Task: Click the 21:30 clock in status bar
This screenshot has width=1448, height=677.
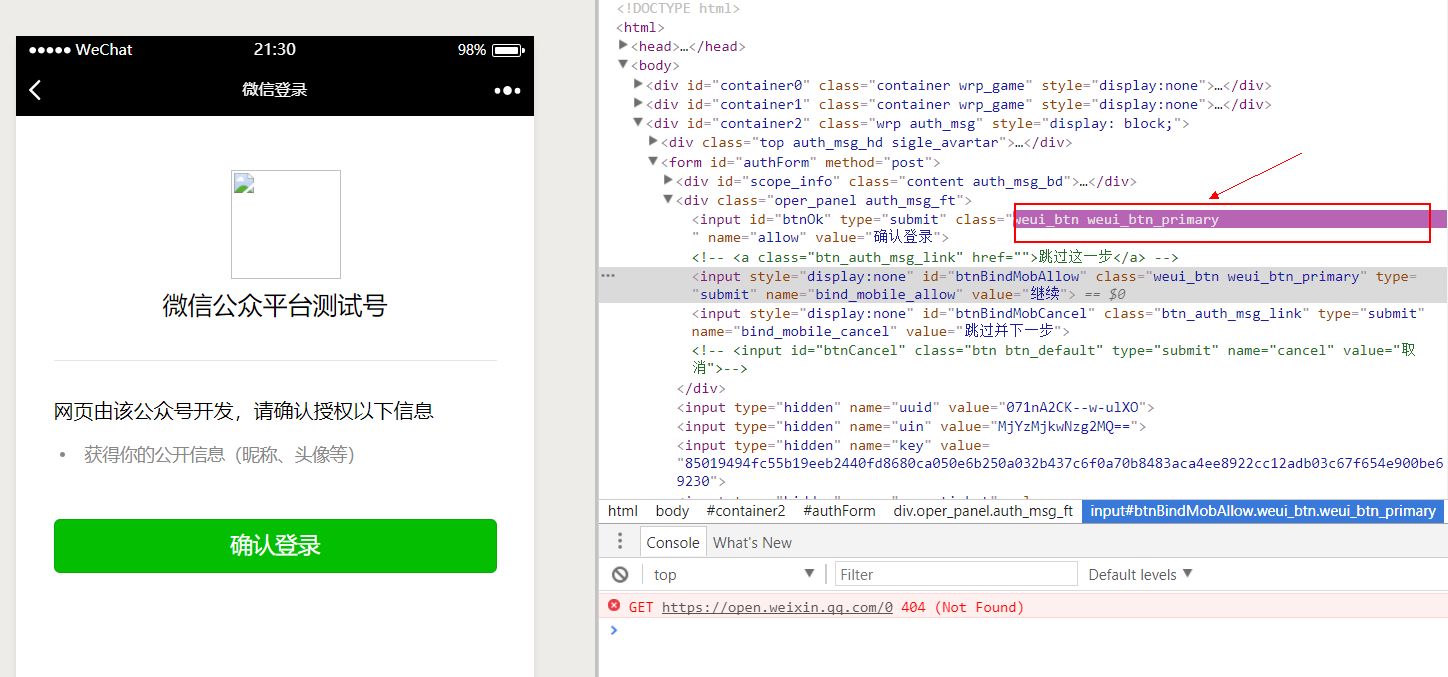Action: pos(275,50)
